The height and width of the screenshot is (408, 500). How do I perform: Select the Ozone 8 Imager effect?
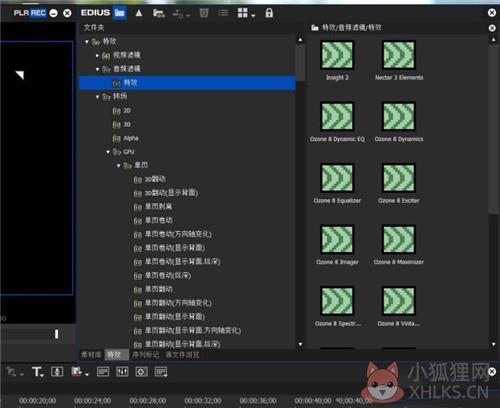337,239
